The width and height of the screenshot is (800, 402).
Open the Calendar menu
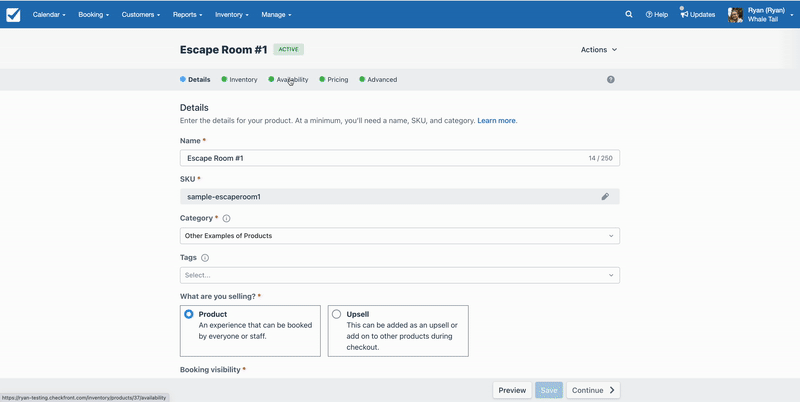(49, 15)
